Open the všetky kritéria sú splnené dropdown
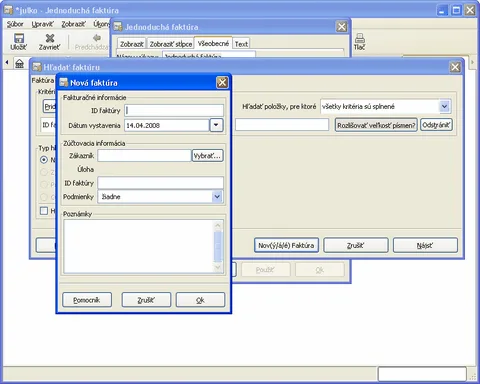Screen dimensions: 480x384 [444, 106]
